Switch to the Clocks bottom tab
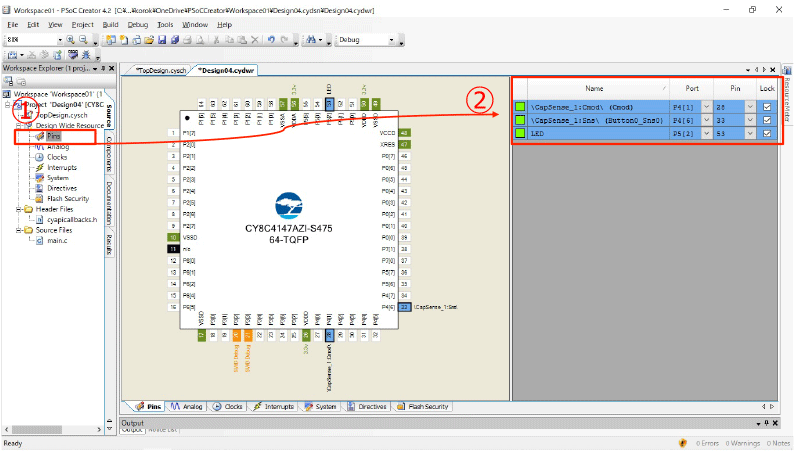 pyautogui.click(x=228, y=407)
